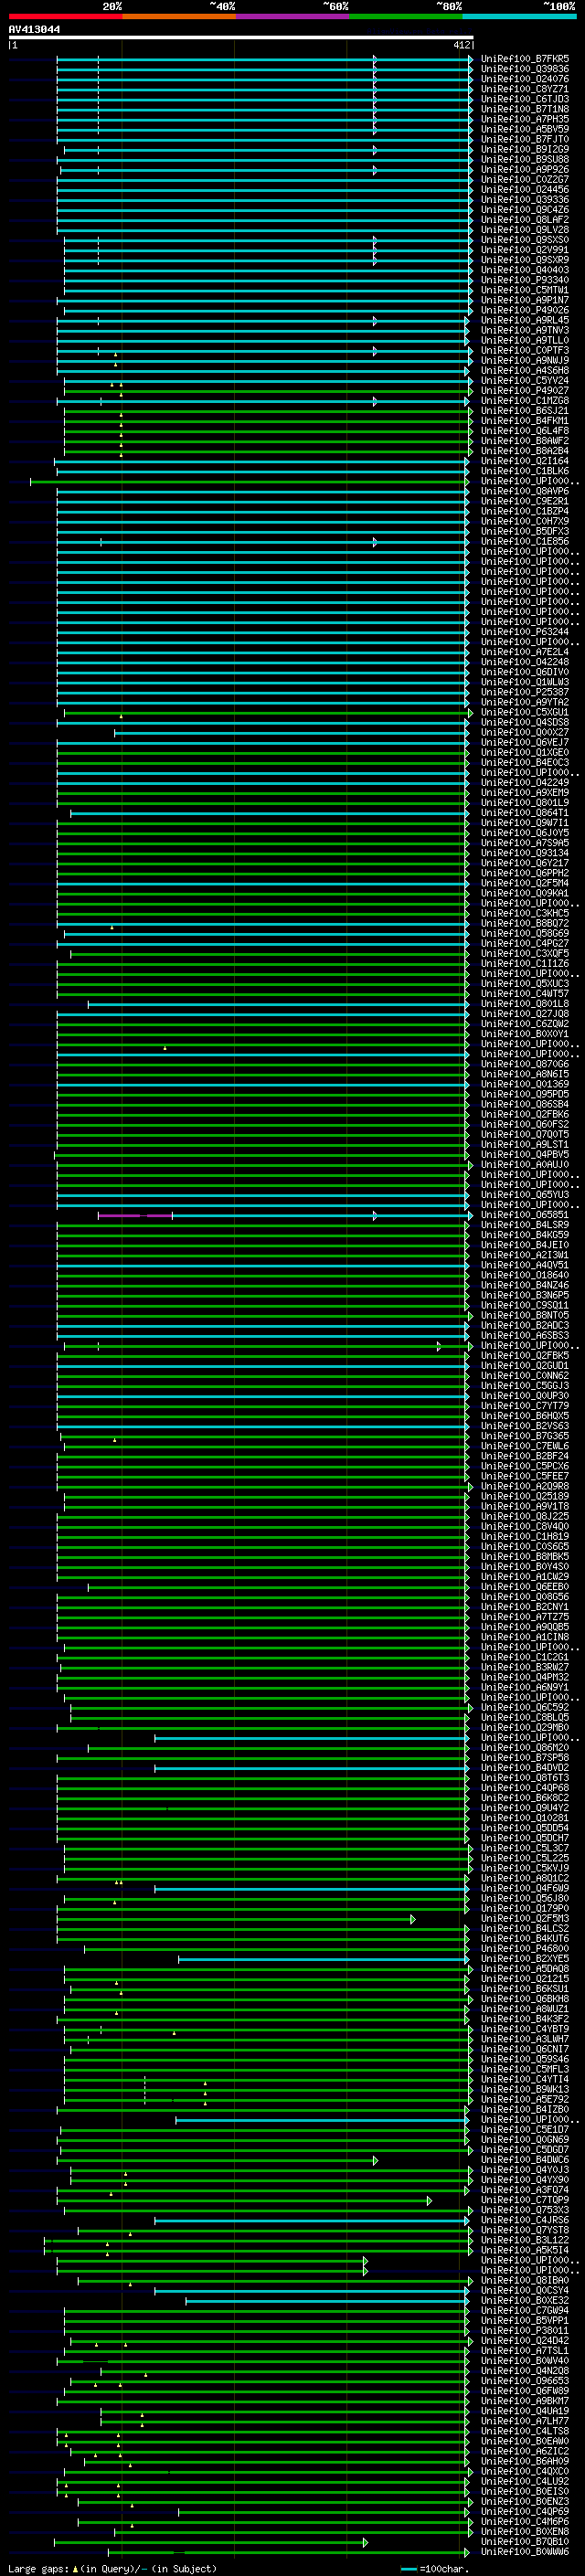Image resolution: width=585 pixels, height=2576 pixels.
Task: Click the cyan alignment bar for UniRef100_B7FKR5
Action: pos(265,59)
